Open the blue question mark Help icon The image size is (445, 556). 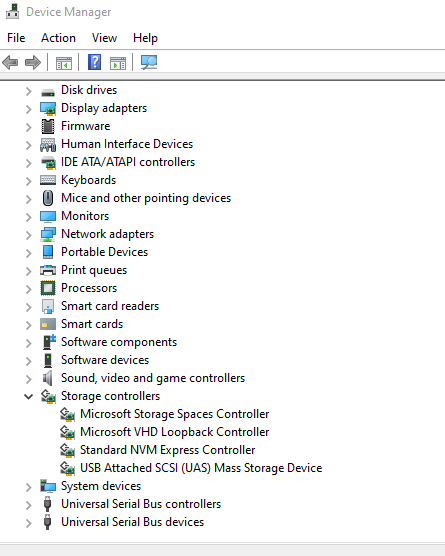[x=94, y=62]
